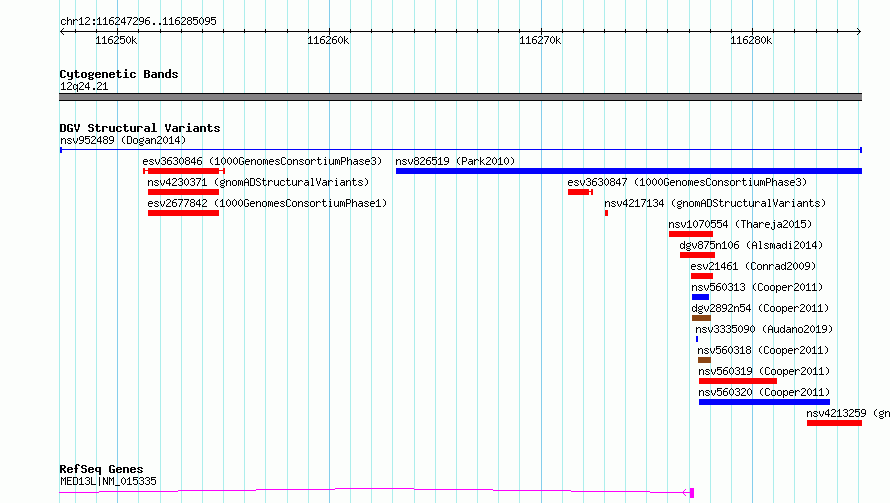Click esv2677842 (1000GenomesConsortiumPhase1) label
Screen dimensions: 890x503
pos(267,203)
